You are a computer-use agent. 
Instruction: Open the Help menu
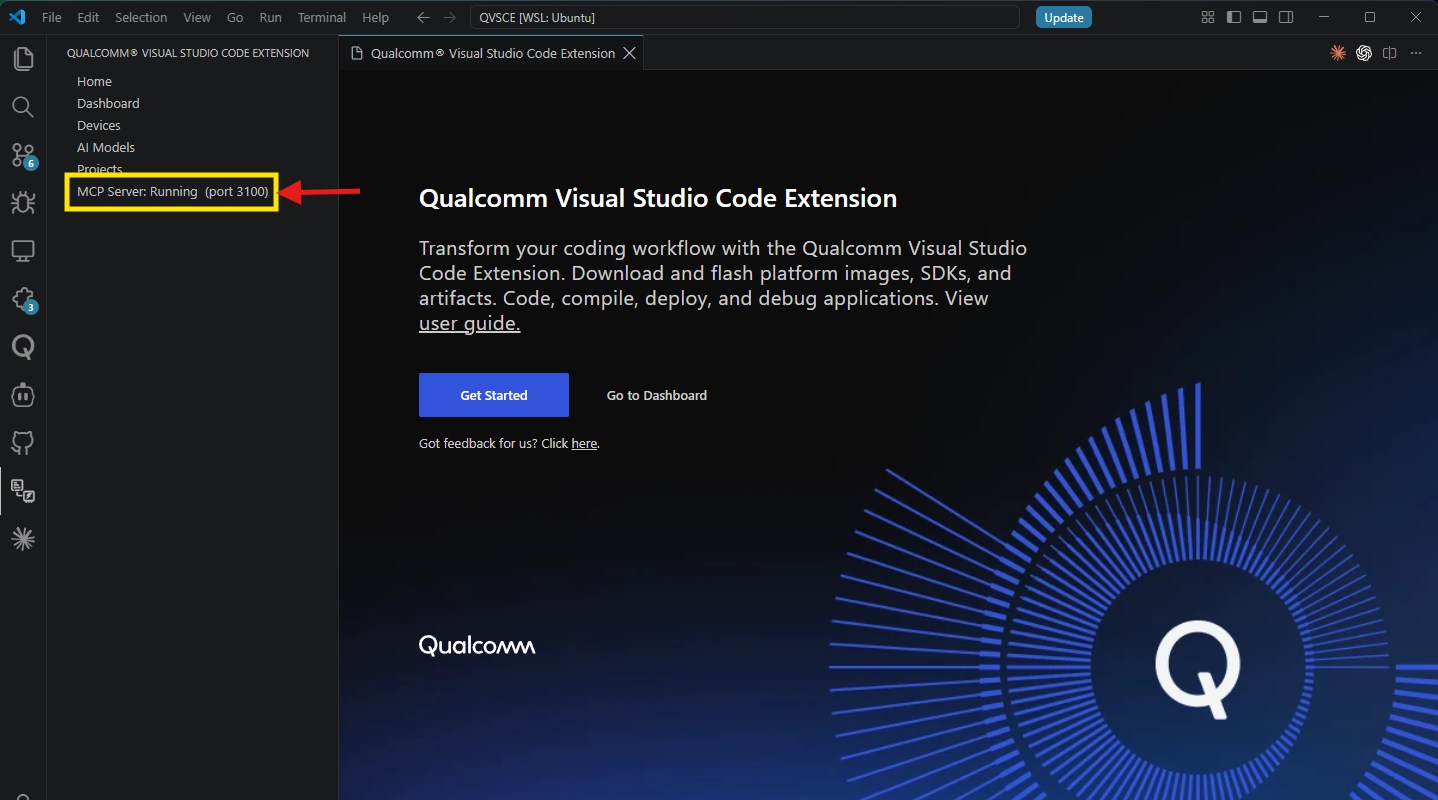375,17
